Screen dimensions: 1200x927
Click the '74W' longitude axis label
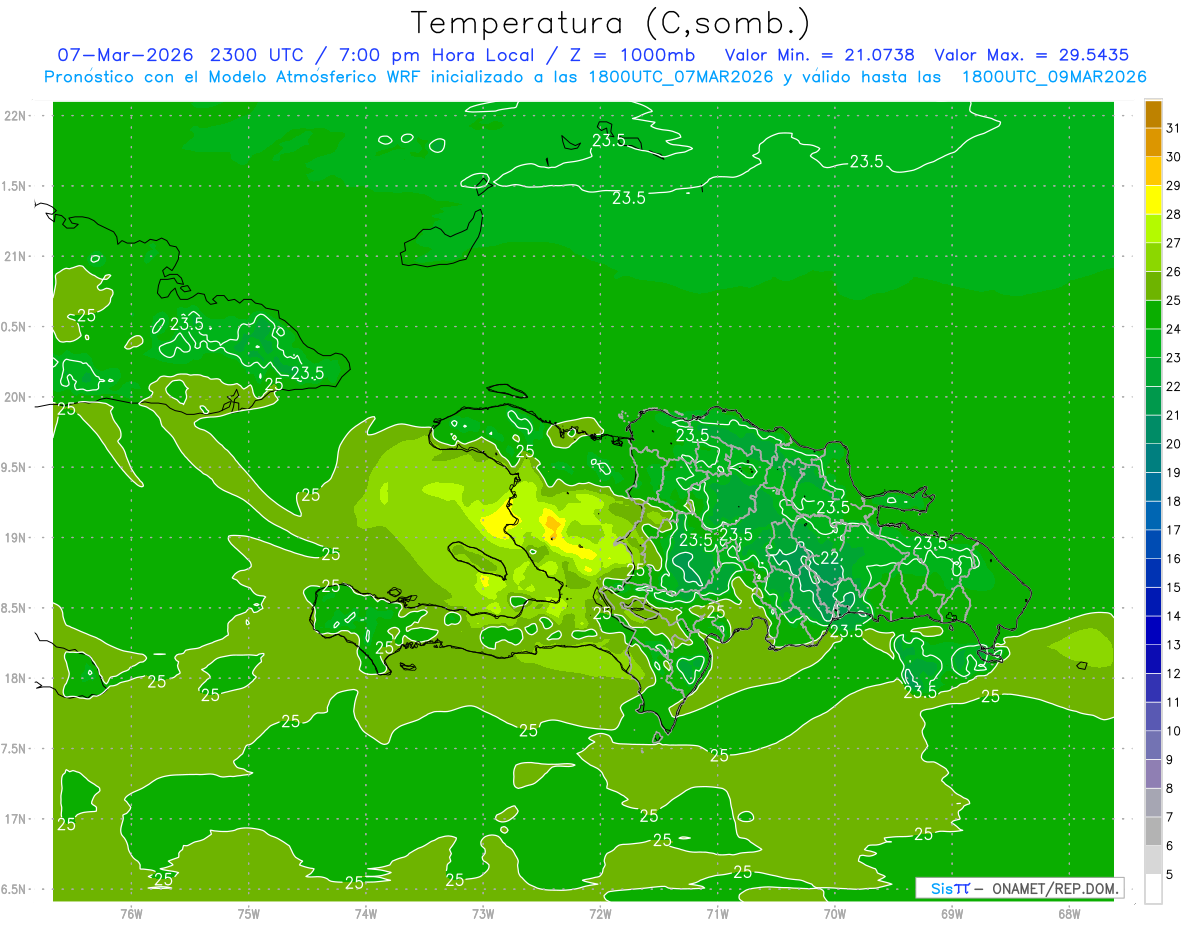click(366, 913)
